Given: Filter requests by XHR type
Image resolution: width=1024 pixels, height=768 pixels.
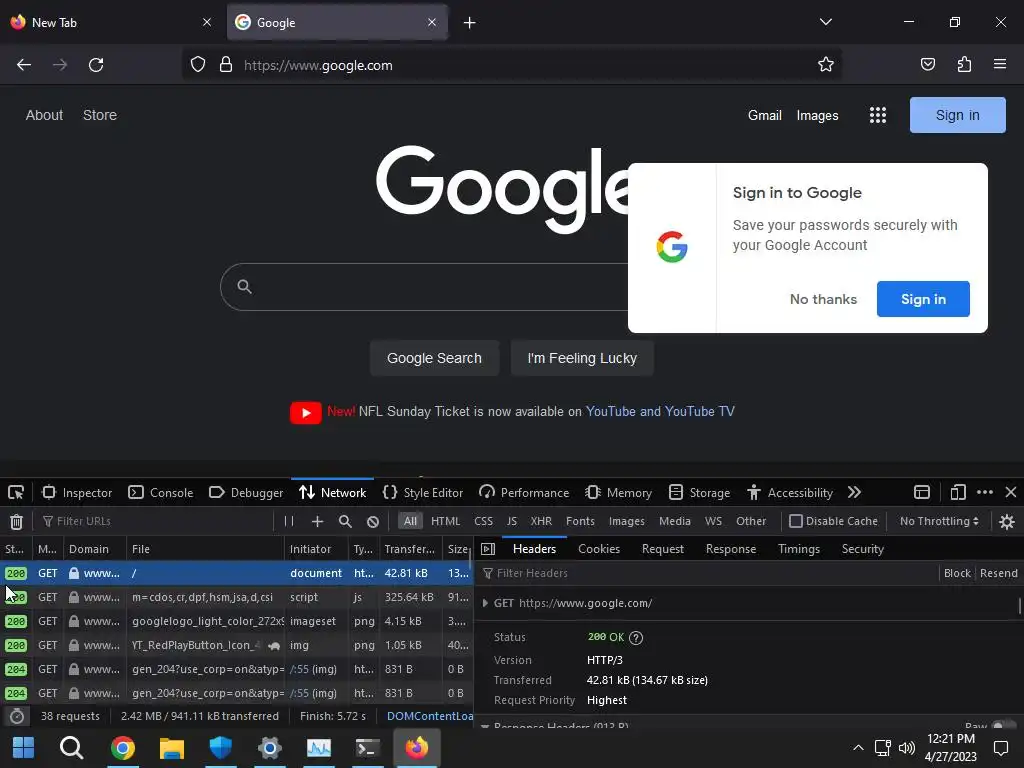Looking at the screenshot, I should tap(541, 521).
